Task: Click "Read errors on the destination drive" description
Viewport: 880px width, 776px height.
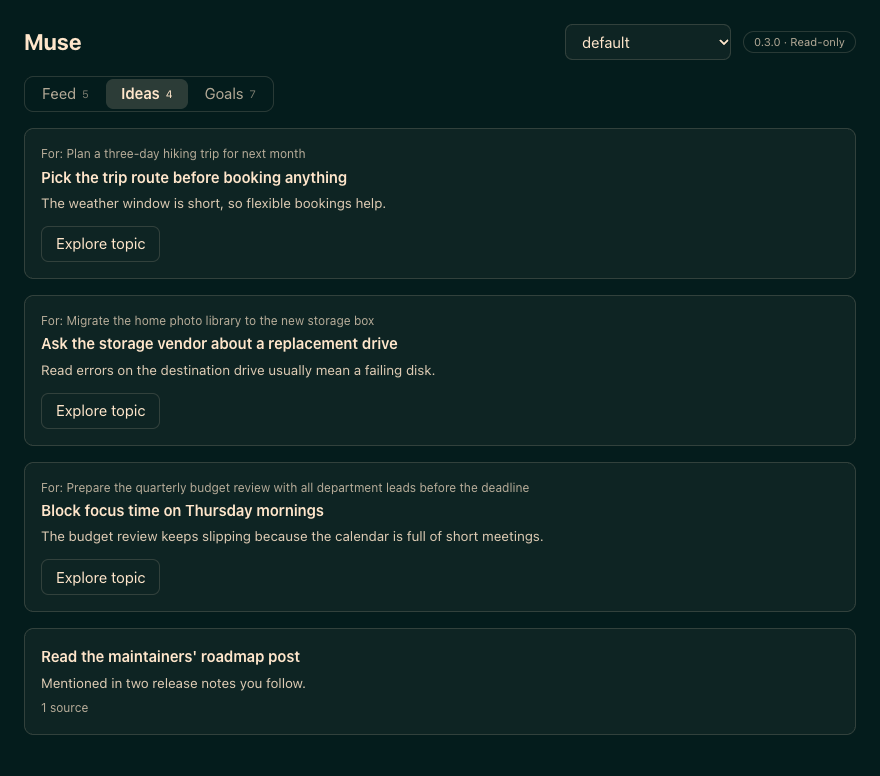Action: 238,370
